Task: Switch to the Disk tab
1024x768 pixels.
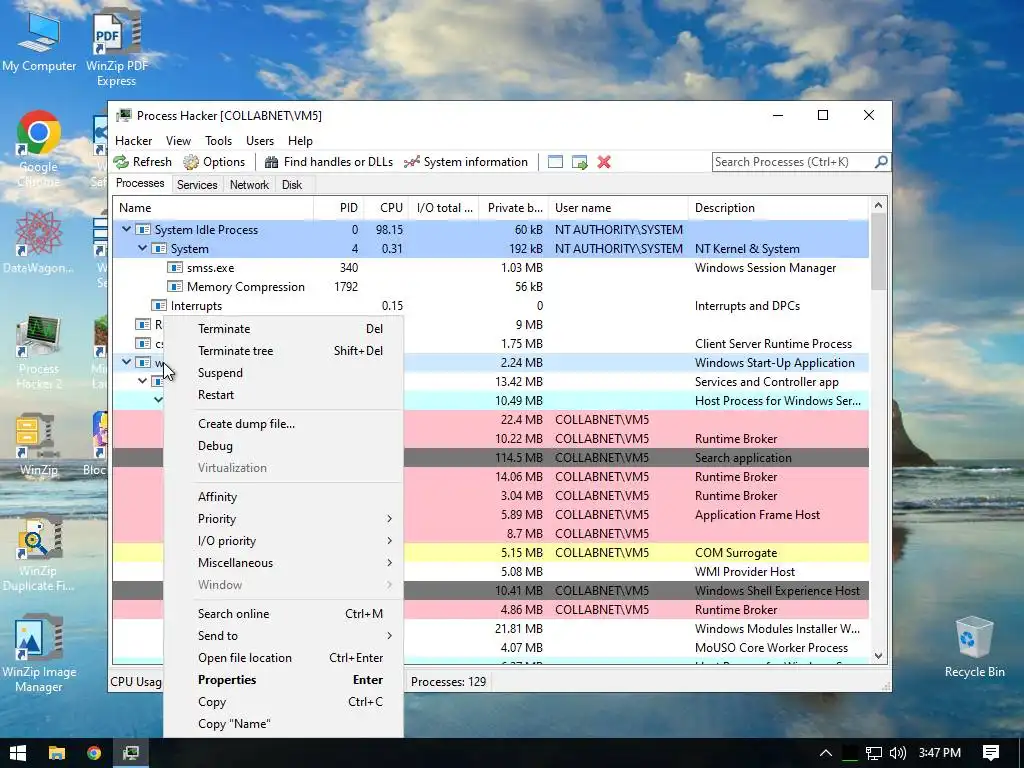Action: (x=291, y=185)
